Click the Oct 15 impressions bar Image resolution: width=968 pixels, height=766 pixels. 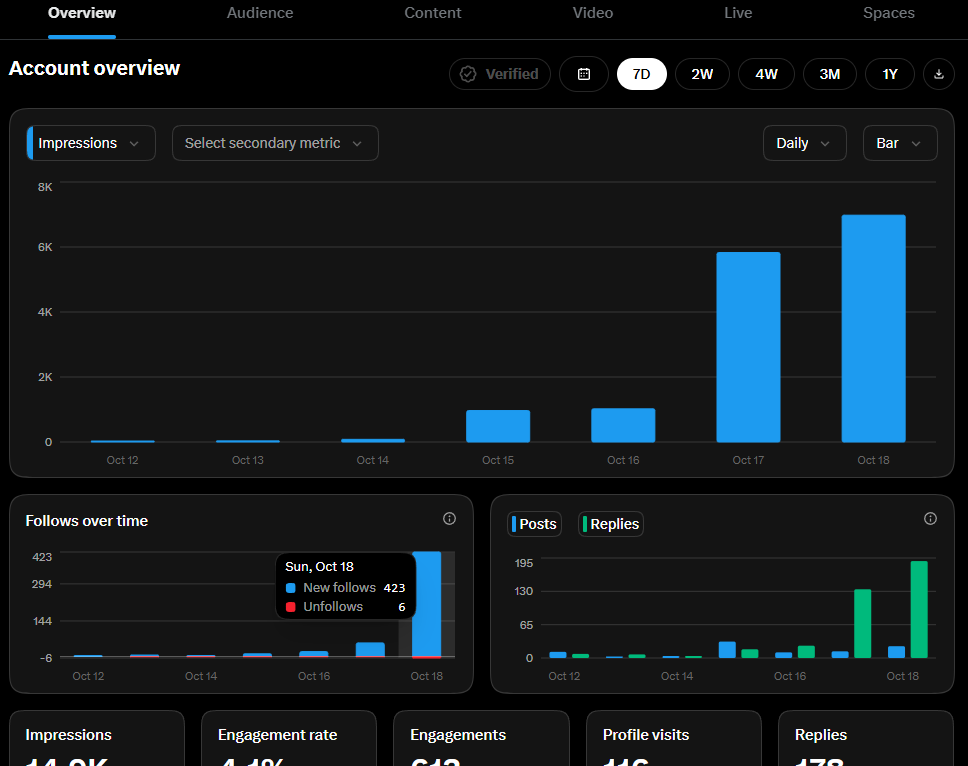tap(498, 426)
